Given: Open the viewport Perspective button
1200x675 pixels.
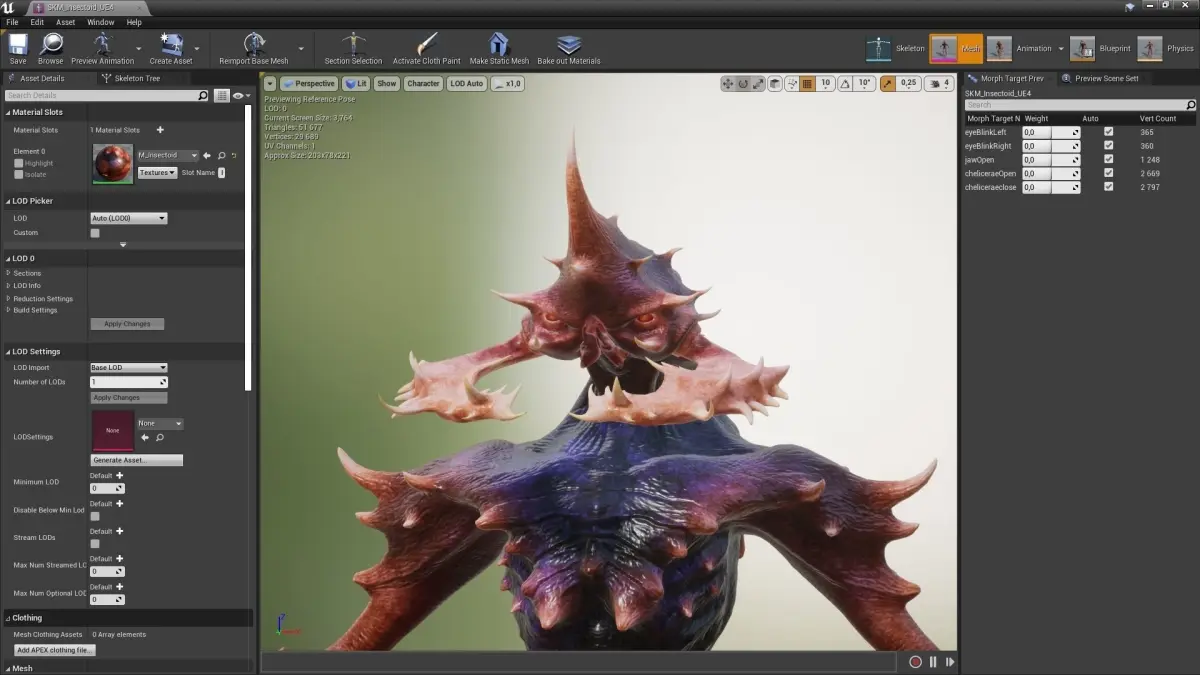Looking at the screenshot, I should (309, 84).
